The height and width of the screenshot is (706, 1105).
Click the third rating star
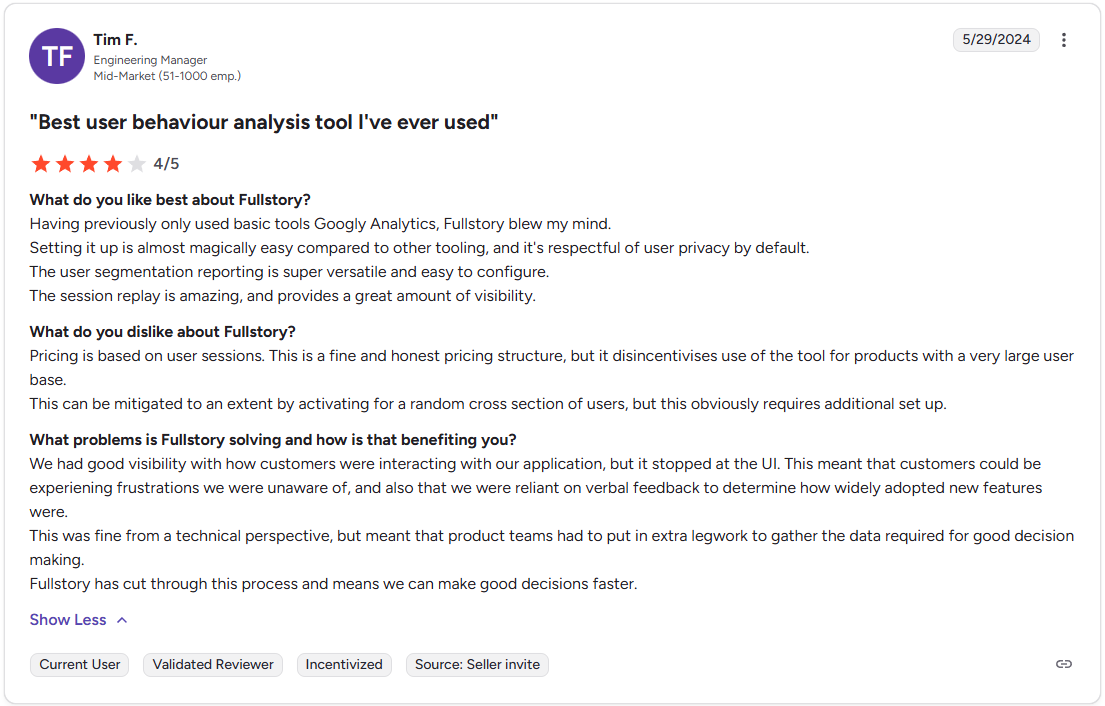tap(89, 164)
